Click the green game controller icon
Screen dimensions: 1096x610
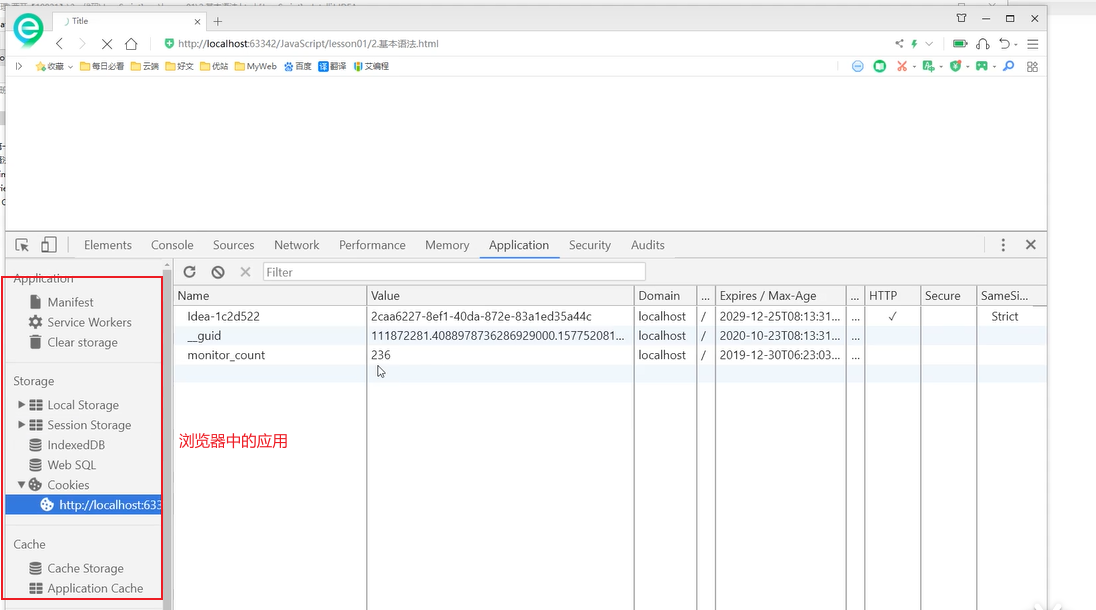[982, 66]
